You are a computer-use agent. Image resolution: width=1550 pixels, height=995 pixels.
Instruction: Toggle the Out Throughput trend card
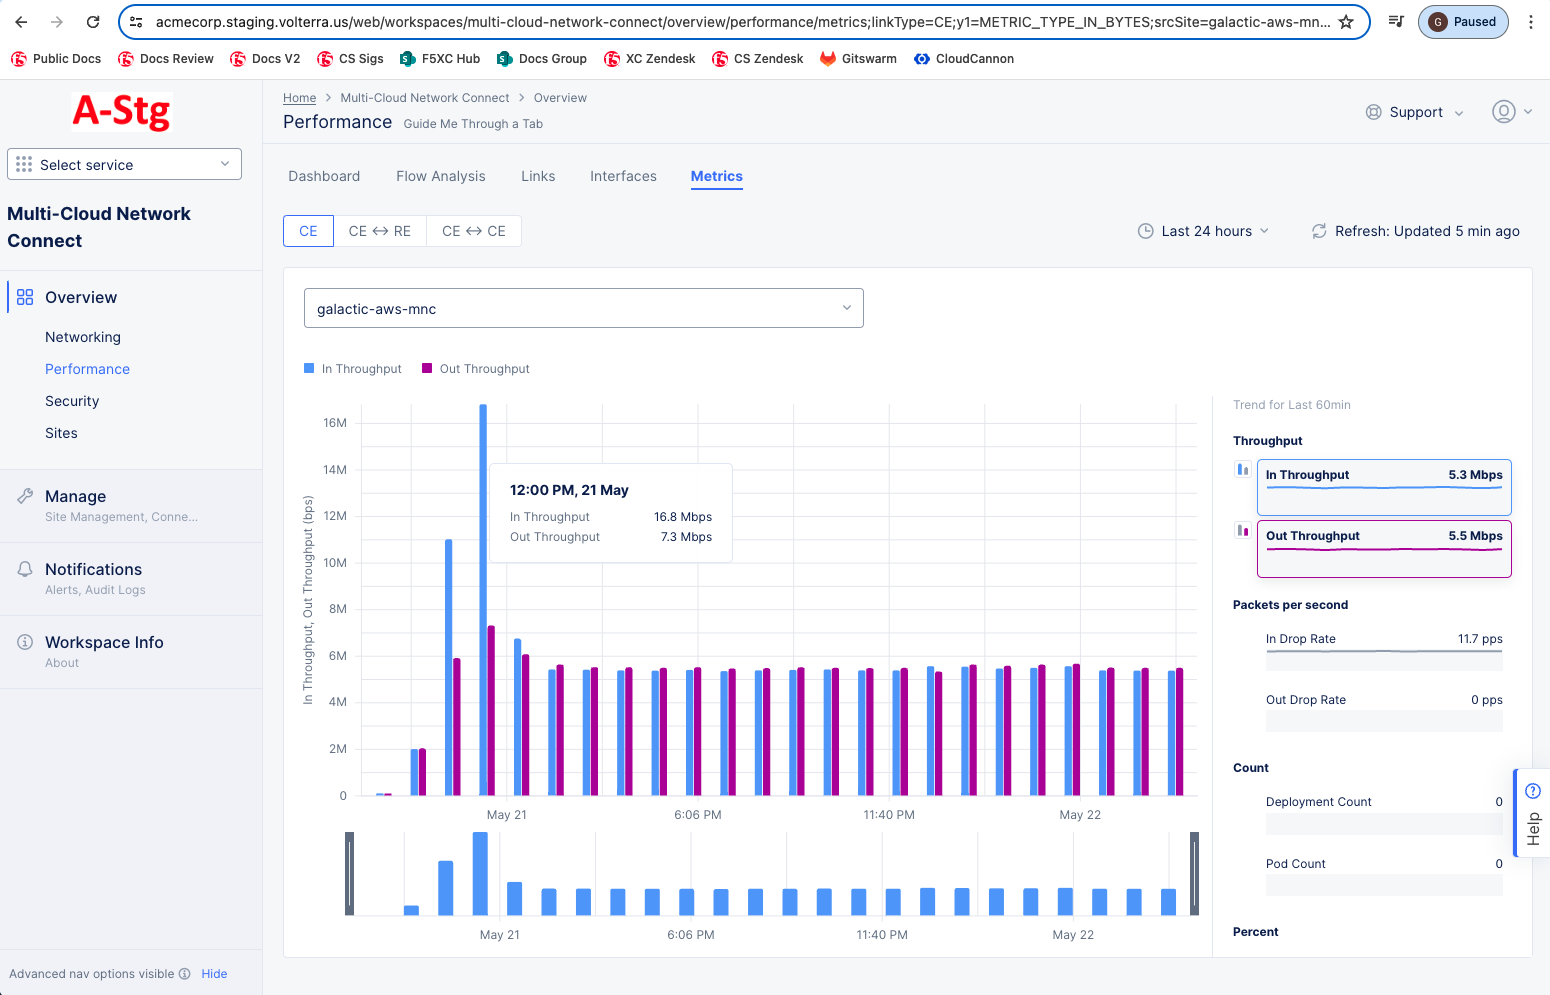pyautogui.click(x=1383, y=548)
